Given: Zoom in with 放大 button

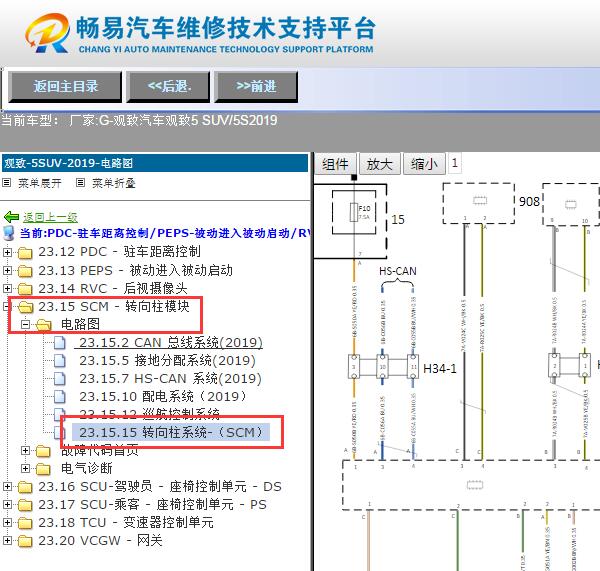Looking at the screenshot, I should 380,165.
